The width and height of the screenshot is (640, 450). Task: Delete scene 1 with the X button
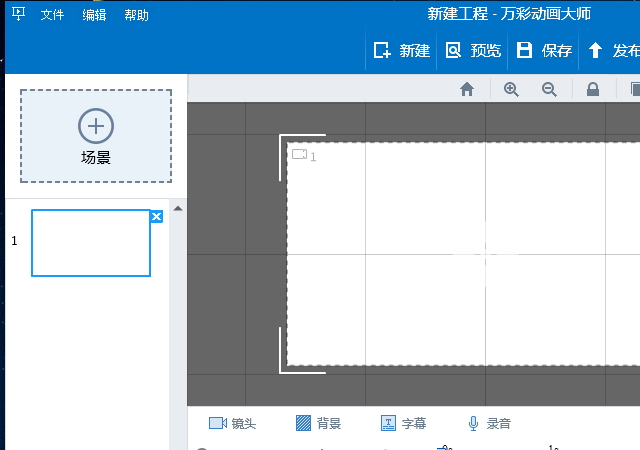point(156,216)
